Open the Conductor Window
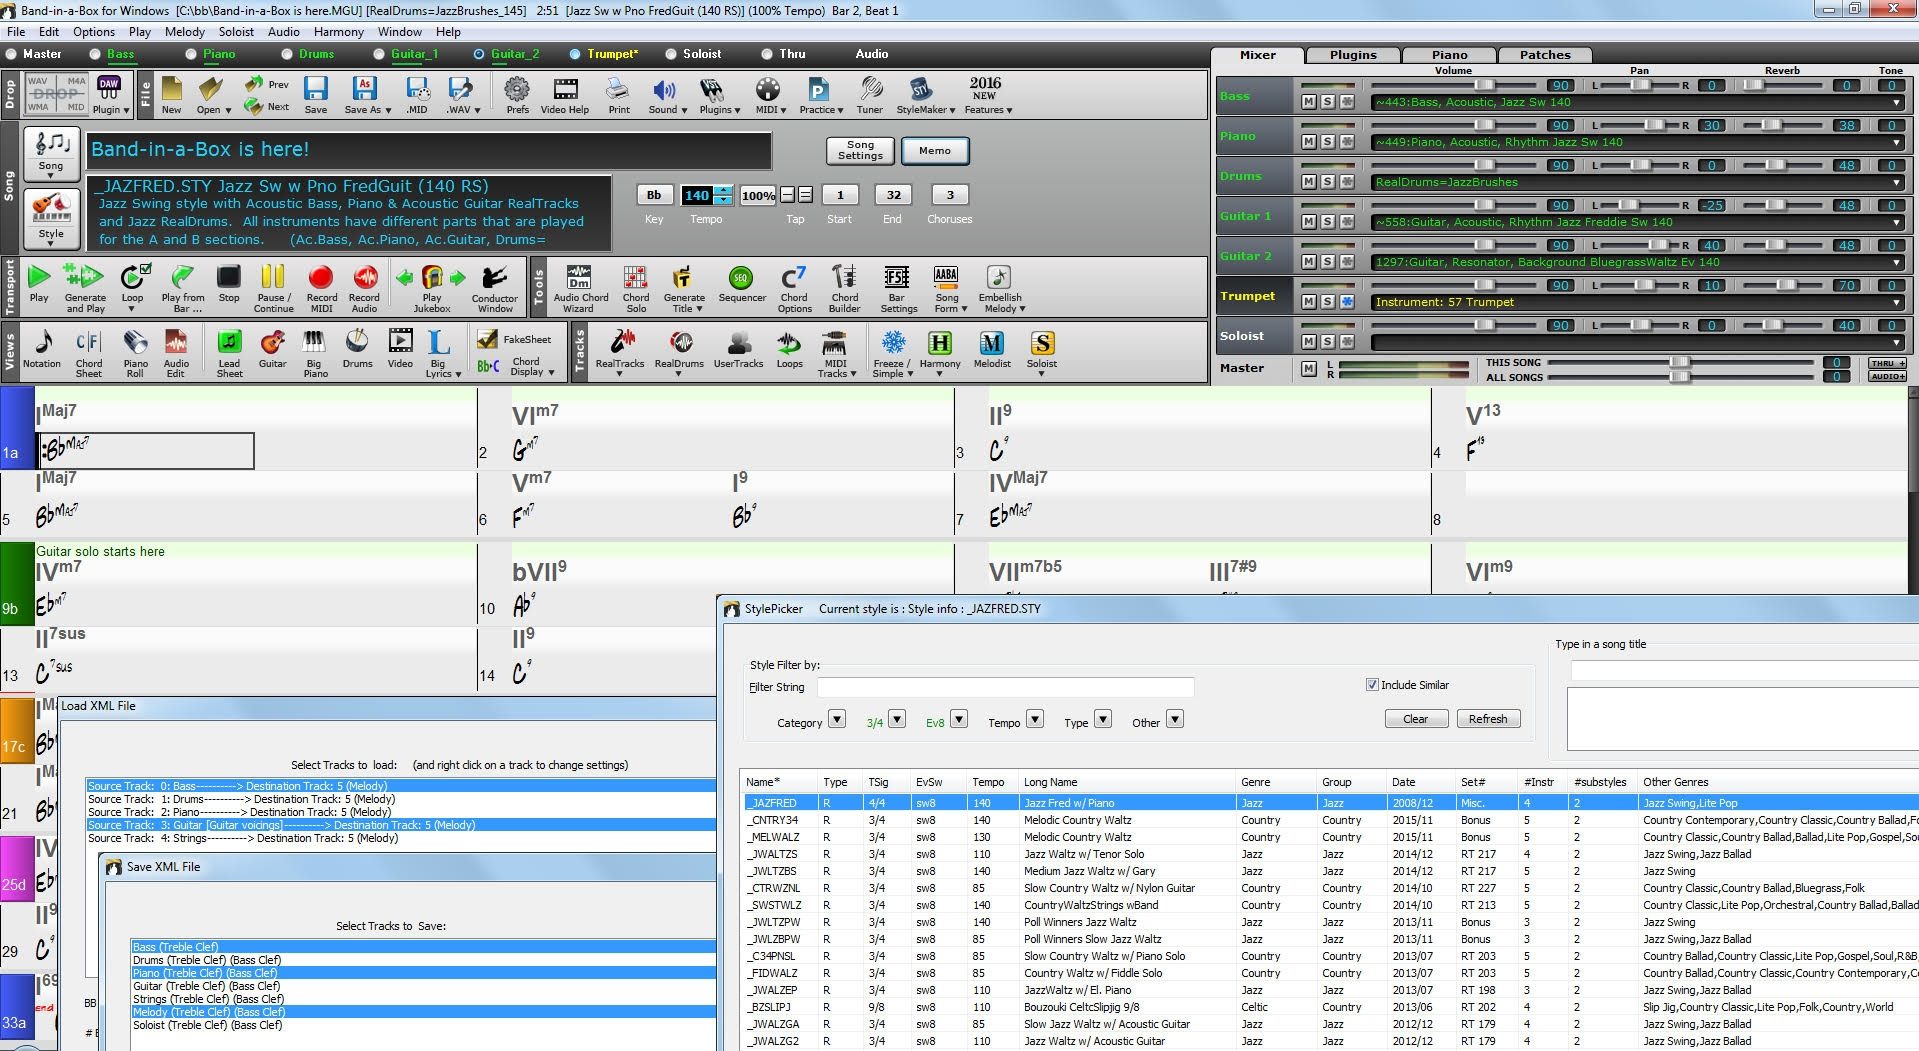The image size is (1919, 1051). coord(495,288)
